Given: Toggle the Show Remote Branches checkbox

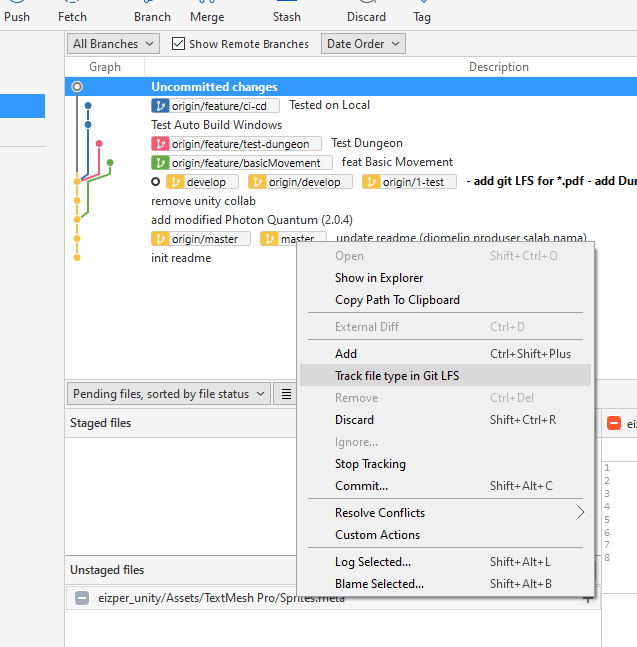Looking at the screenshot, I should [179, 44].
